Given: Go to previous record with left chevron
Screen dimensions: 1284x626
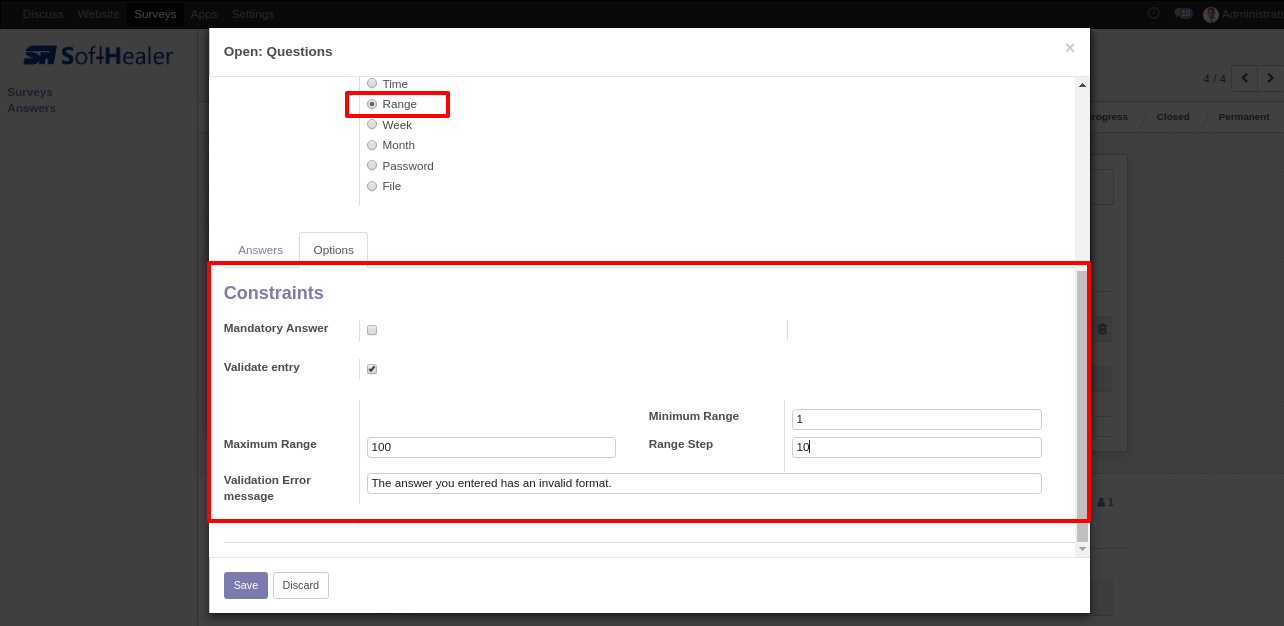Looking at the screenshot, I should (1245, 78).
